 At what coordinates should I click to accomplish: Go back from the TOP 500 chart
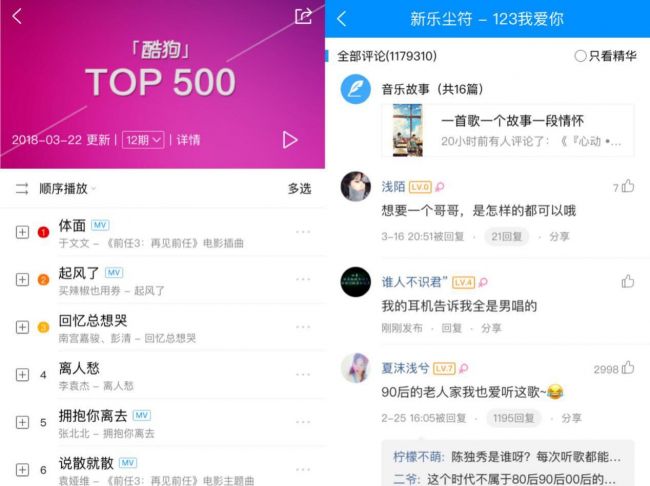(17, 17)
